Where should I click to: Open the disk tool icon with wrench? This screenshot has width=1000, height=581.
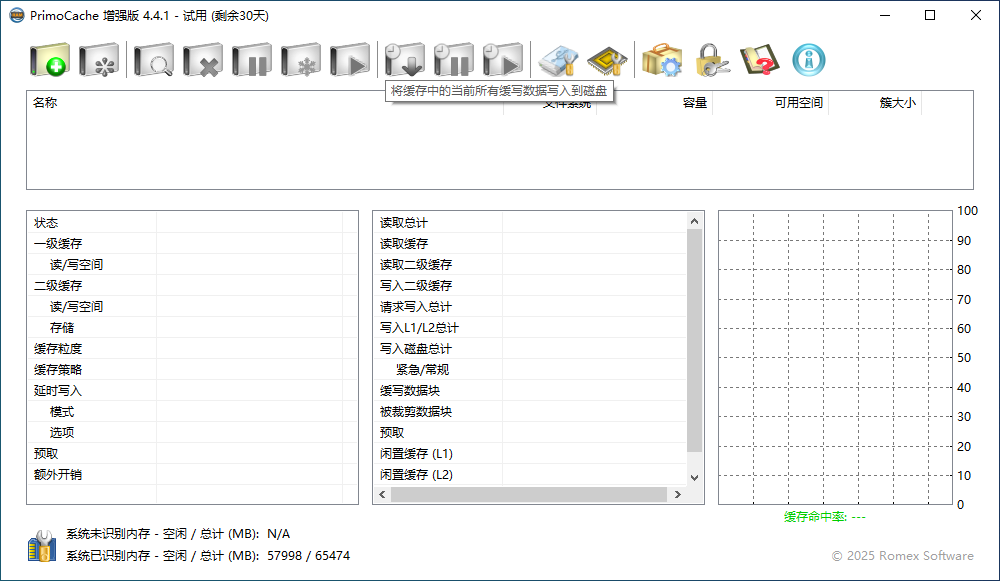tap(558, 61)
